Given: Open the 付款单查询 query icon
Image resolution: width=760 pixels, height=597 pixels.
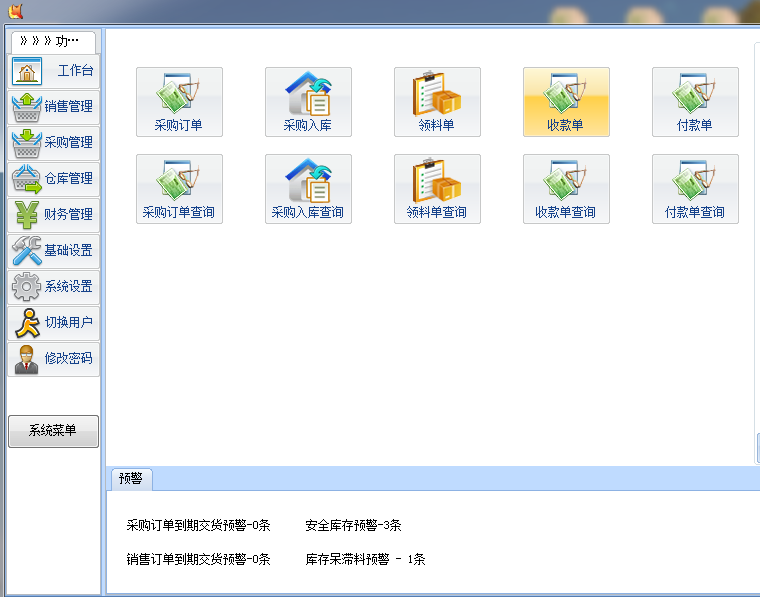Looking at the screenshot, I should (695, 188).
